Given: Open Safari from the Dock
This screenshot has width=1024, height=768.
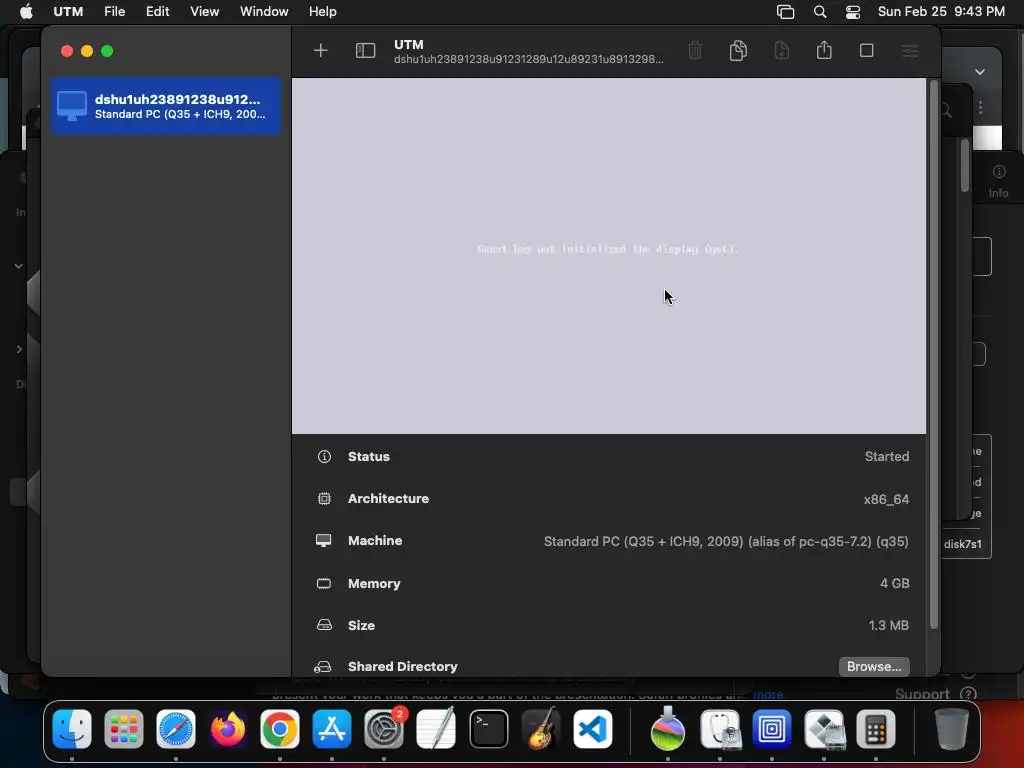Looking at the screenshot, I should click(176, 729).
